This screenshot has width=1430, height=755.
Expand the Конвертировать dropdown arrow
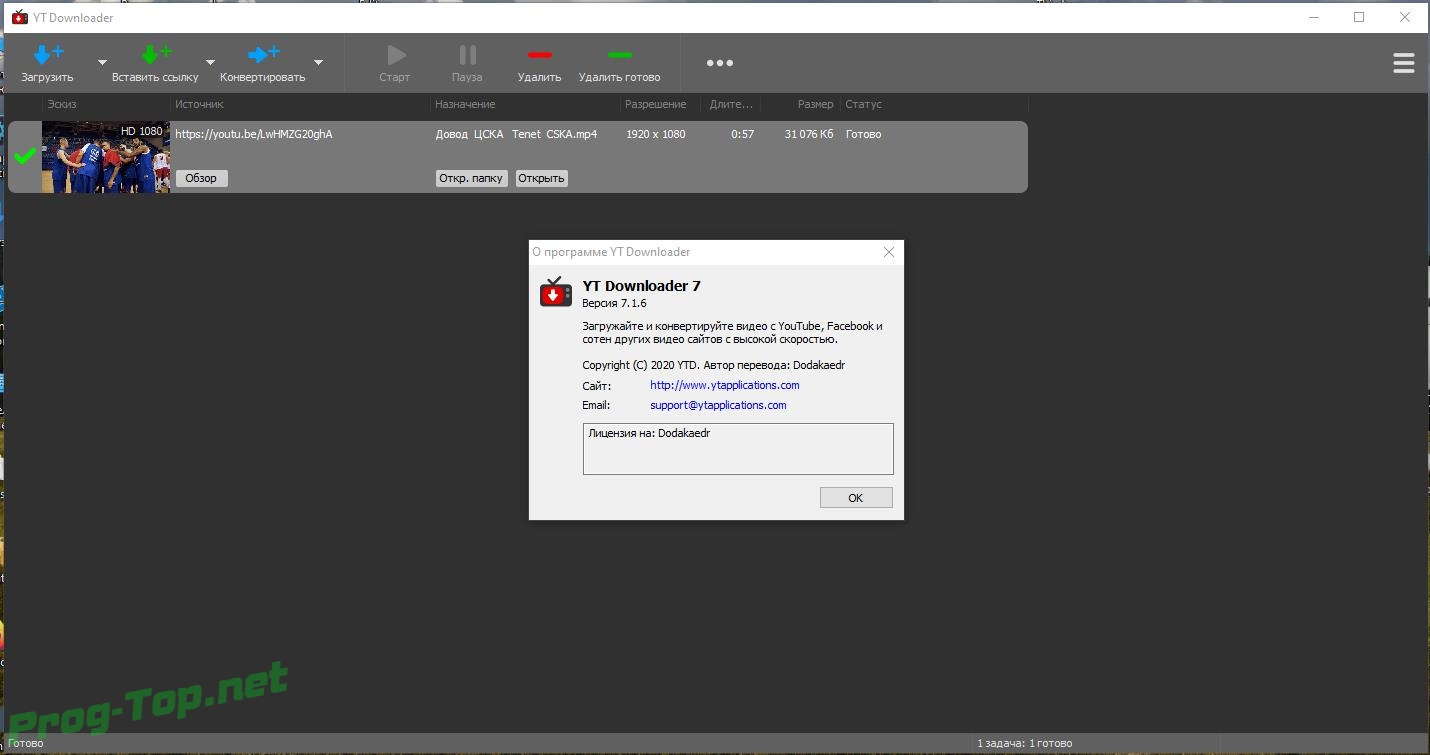[318, 62]
